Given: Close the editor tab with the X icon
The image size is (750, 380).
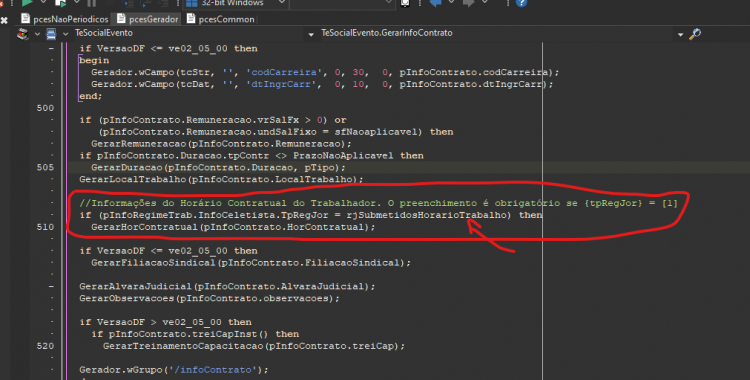Looking at the screenshot, I should (x=4, y=20).
